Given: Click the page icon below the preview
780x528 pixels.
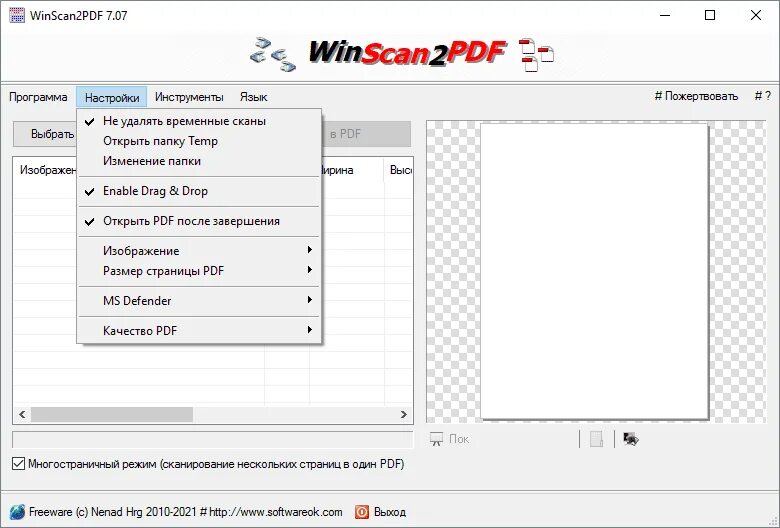Looking at the screenshot, I should pyautogui.click(x=596, y=439).
